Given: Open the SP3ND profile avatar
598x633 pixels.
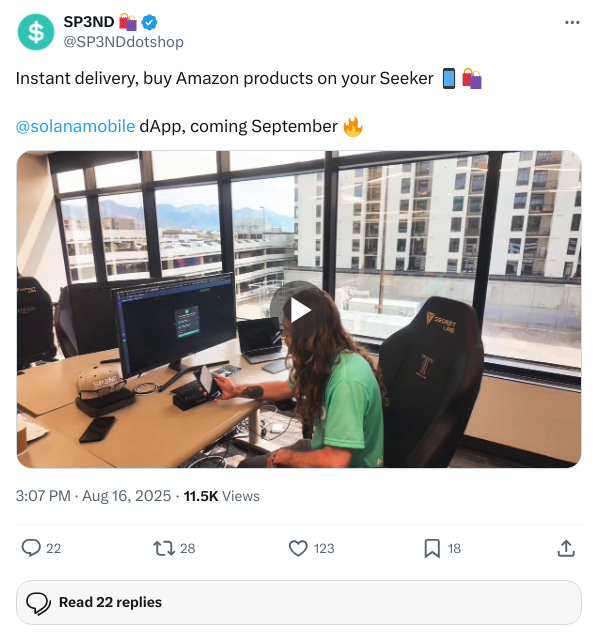Looking at the screenshot, I should click(x=36, y=32).
